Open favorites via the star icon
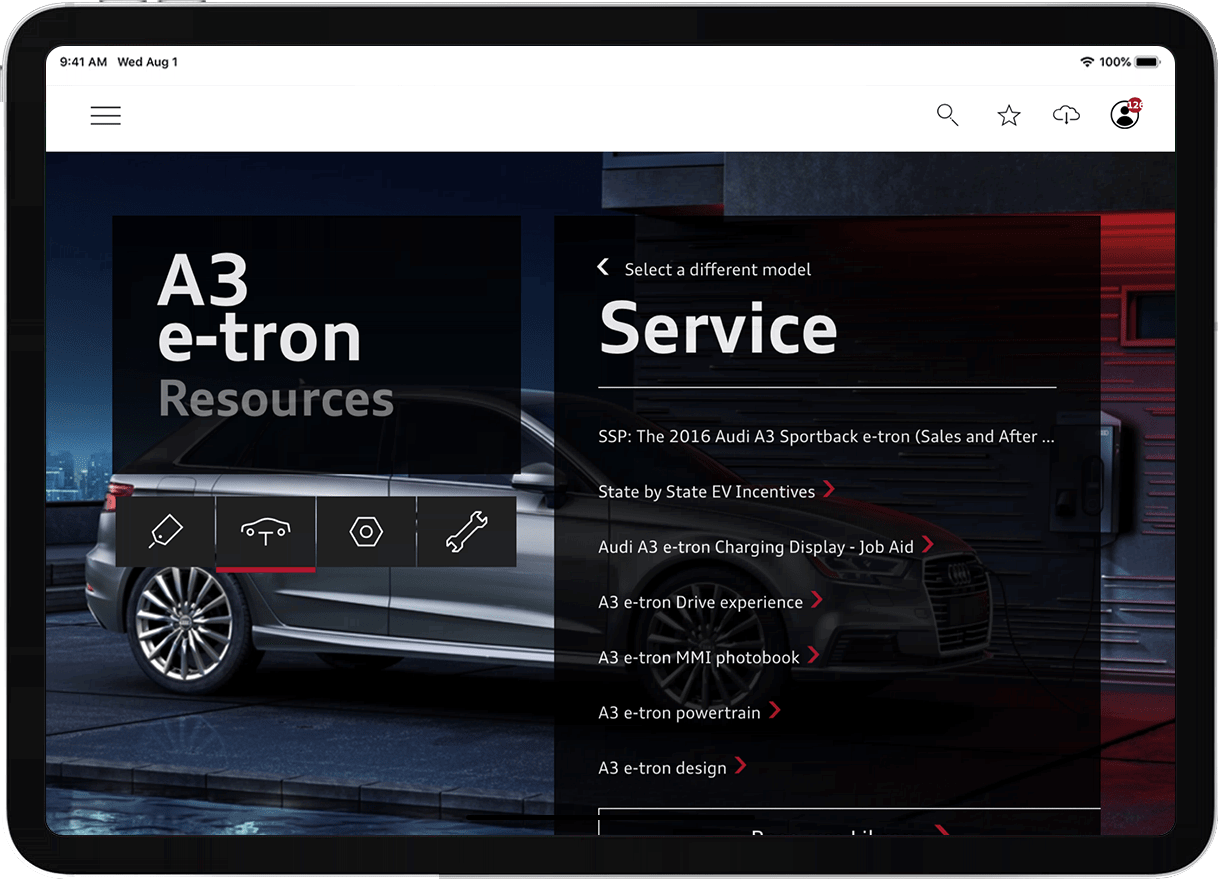 pyautogui.click(x=1009, y=116)
